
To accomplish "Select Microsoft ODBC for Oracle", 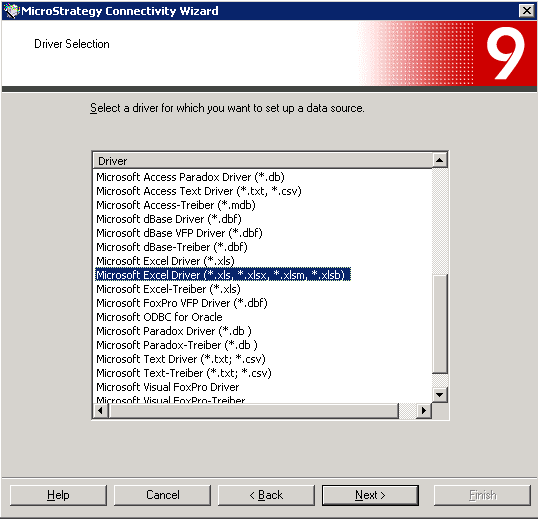I will (x=159, y=317).
